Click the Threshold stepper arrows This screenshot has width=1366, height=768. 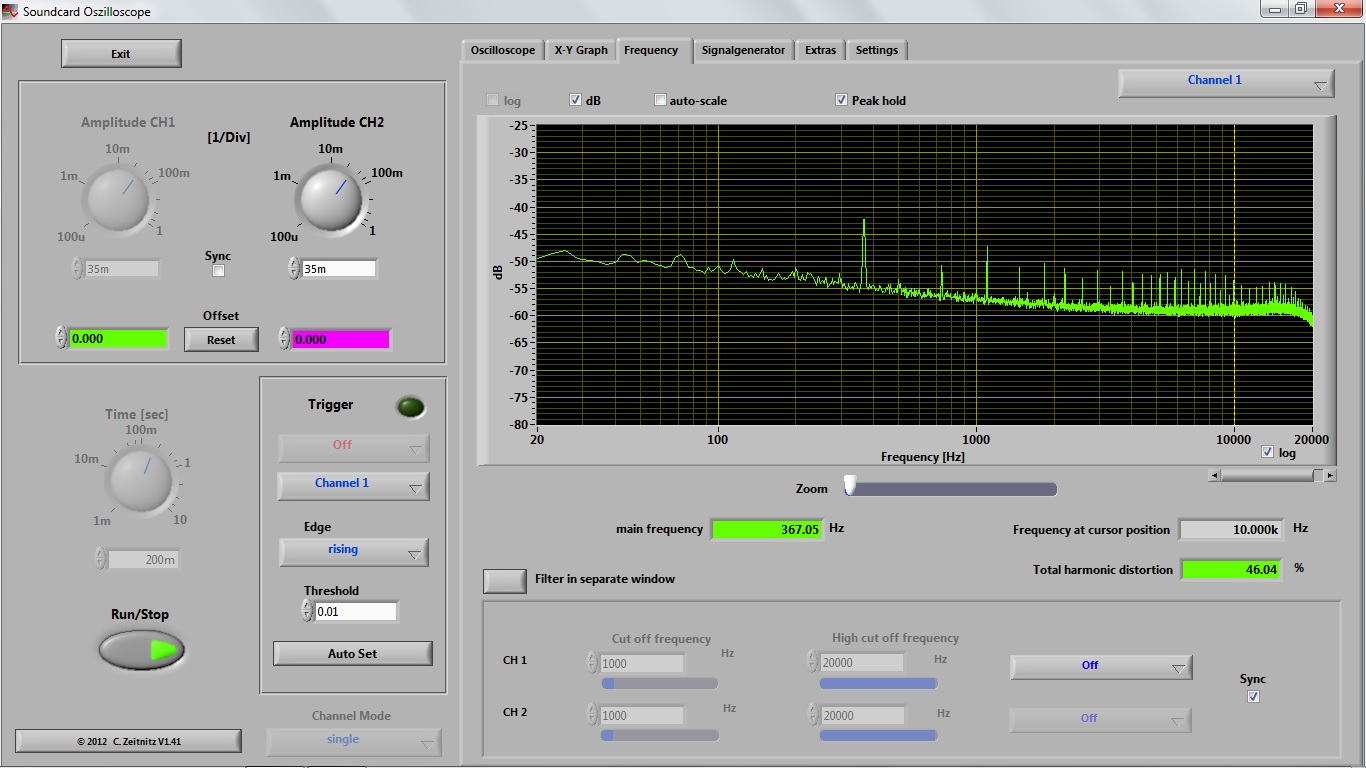pos(307,611)
